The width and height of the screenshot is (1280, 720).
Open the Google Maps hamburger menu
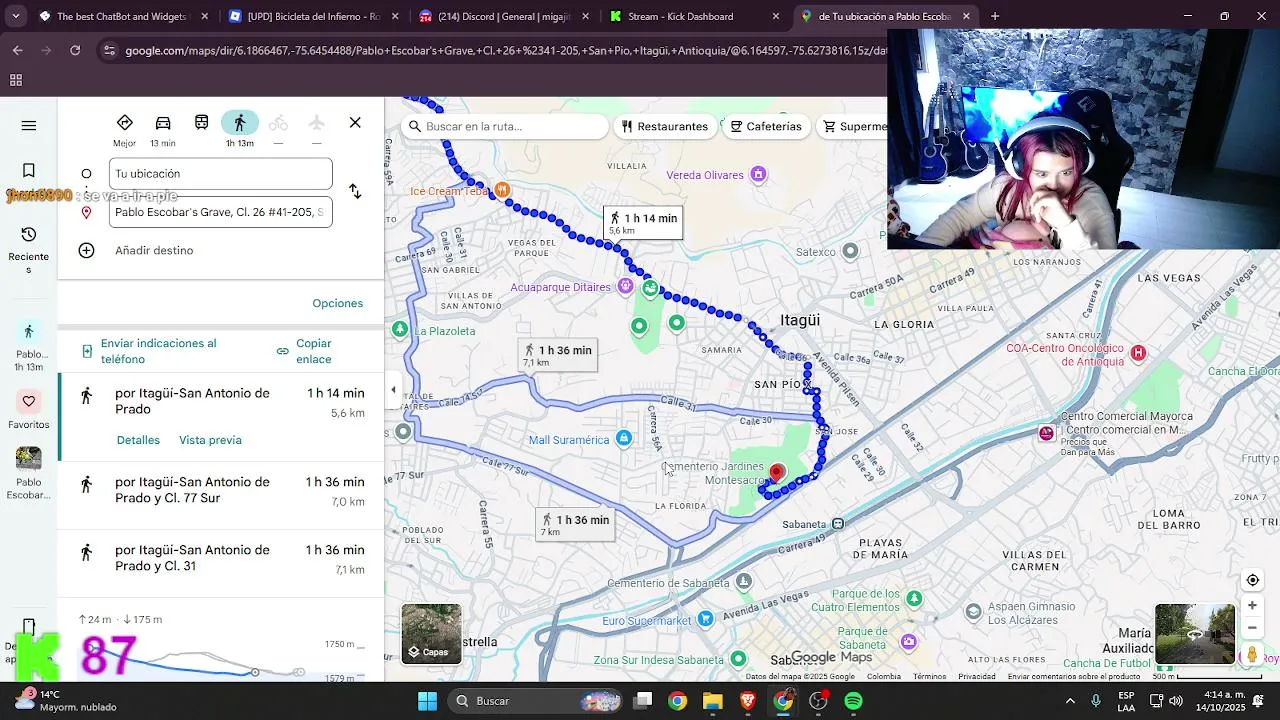[x=29, y=126]
